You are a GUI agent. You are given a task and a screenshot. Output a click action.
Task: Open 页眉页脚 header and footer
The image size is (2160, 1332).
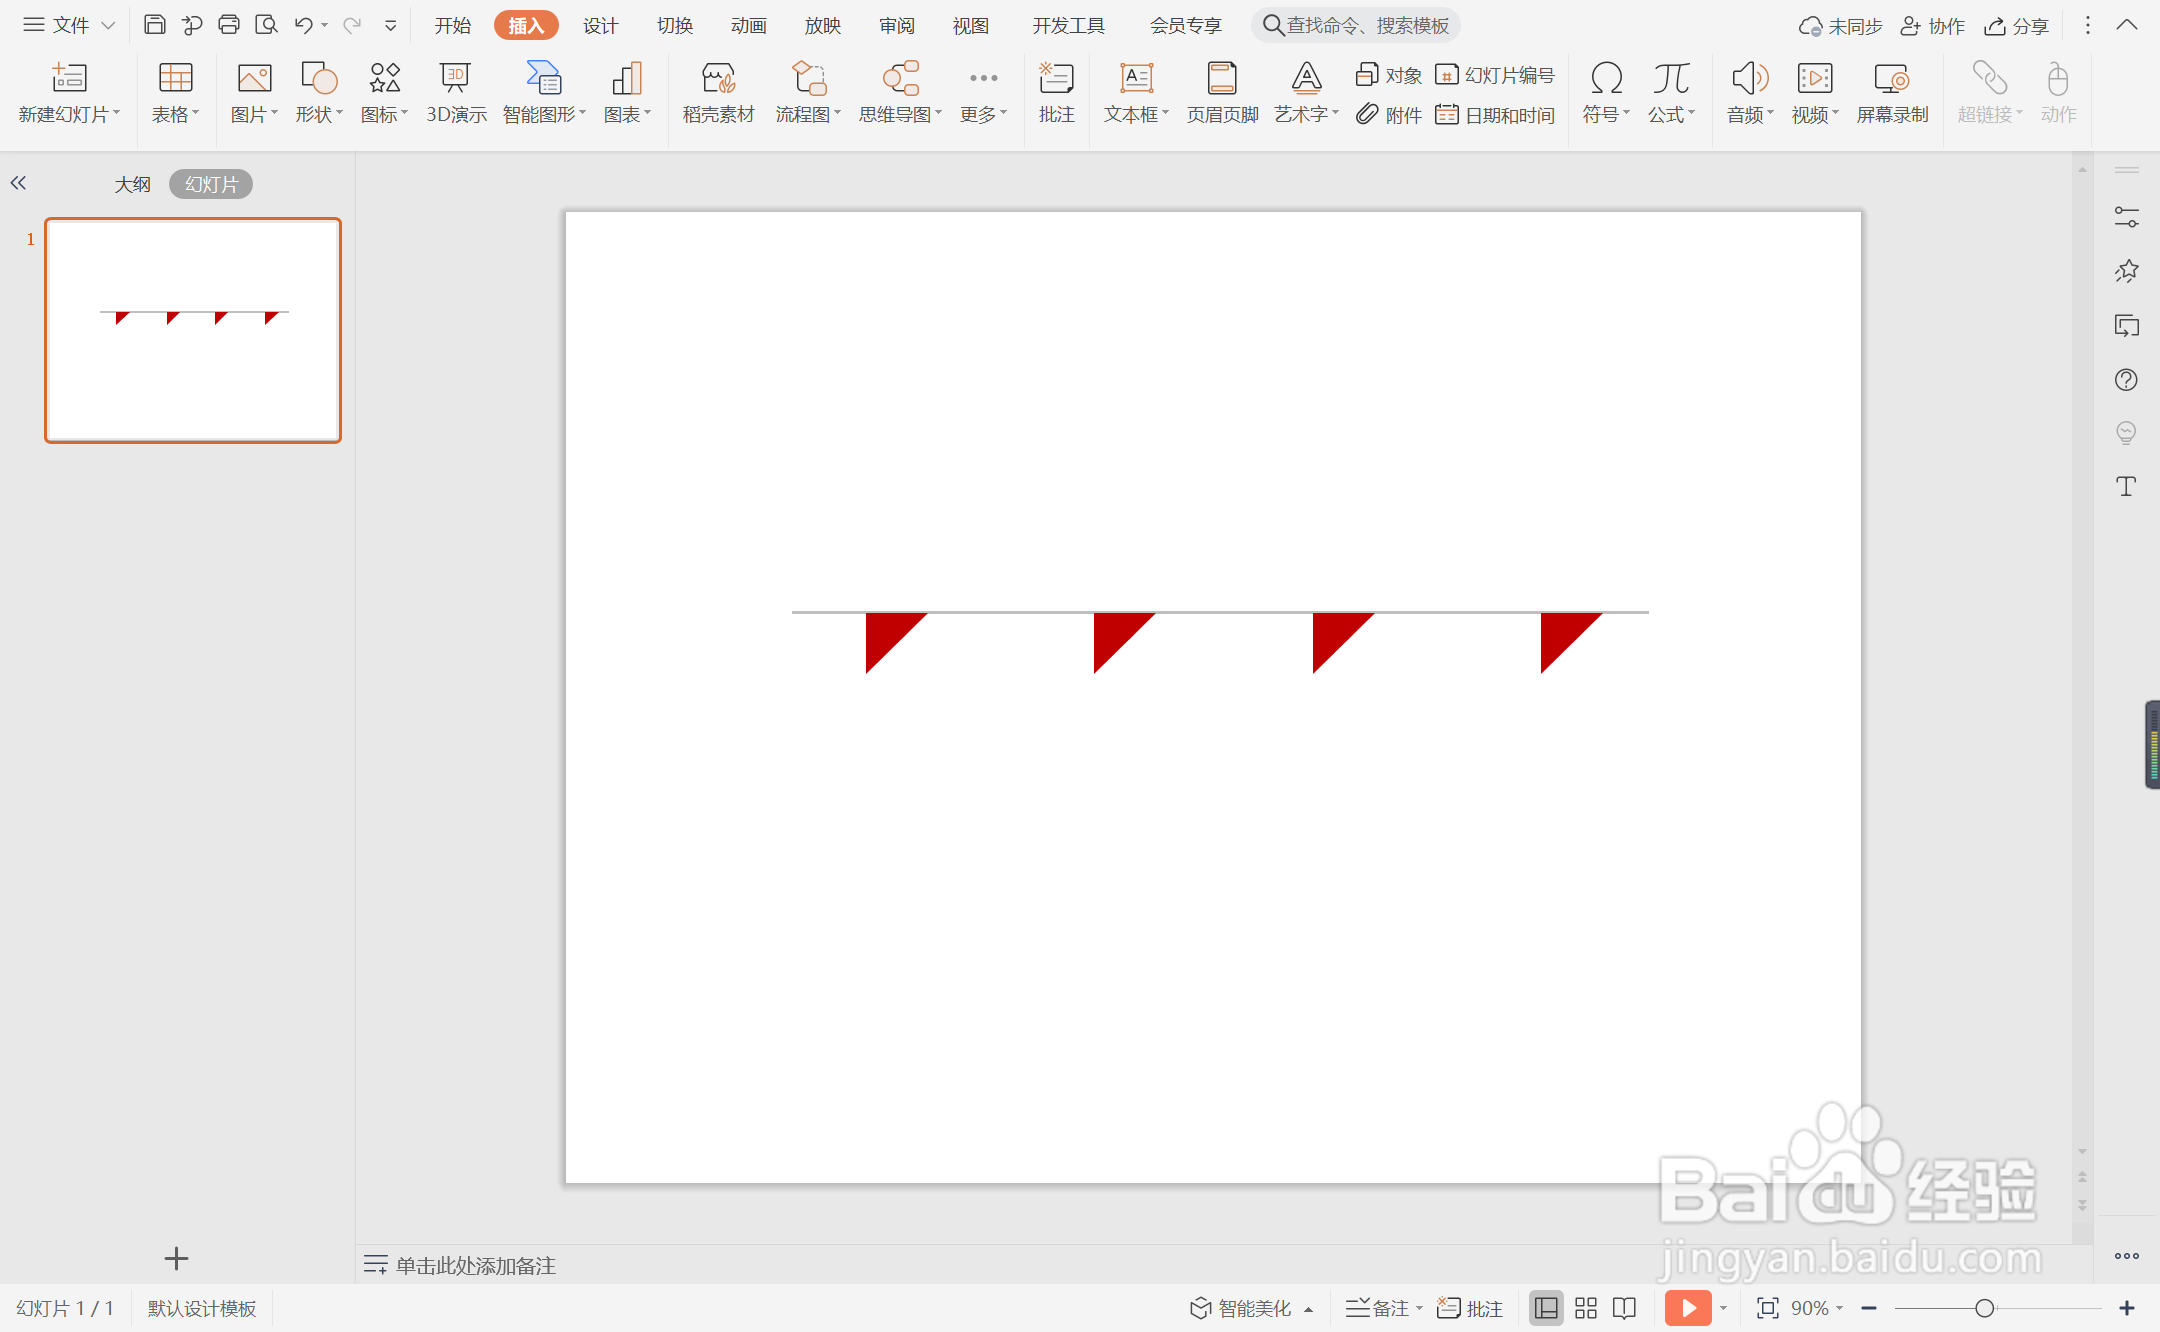click(x=1222, y=92)
